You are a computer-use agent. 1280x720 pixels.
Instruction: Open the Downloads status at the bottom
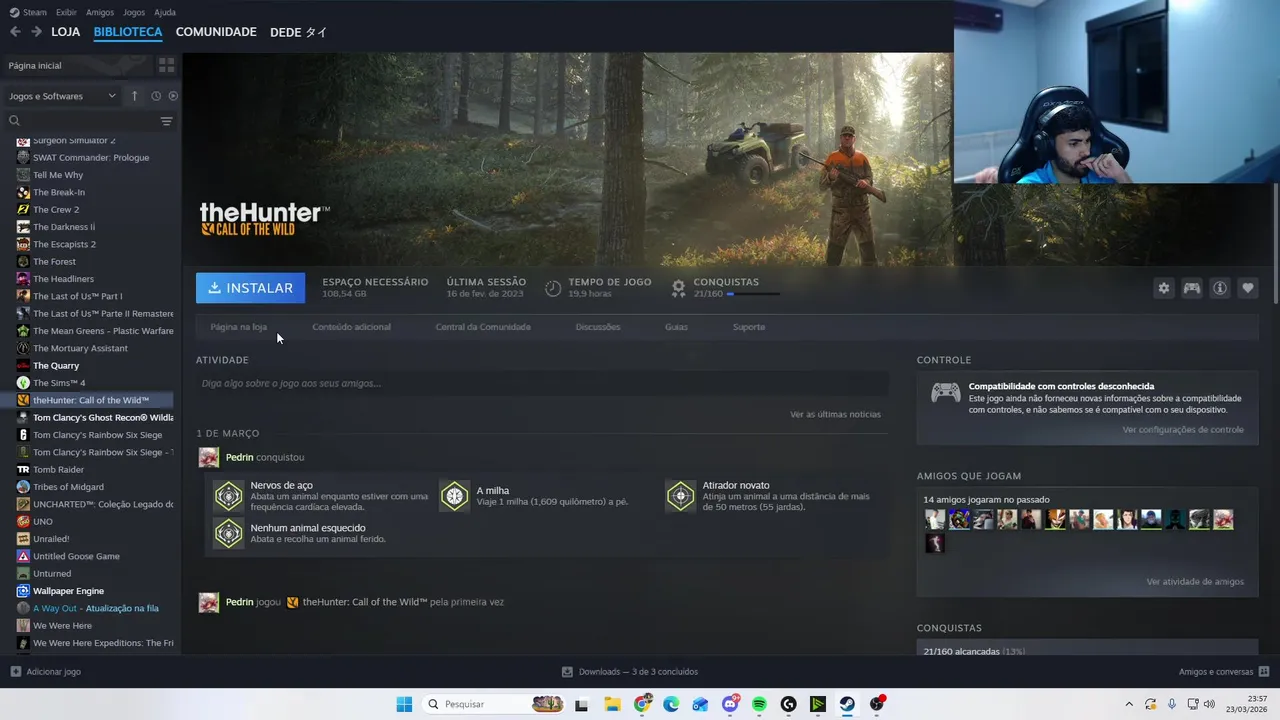coord(630,672)
